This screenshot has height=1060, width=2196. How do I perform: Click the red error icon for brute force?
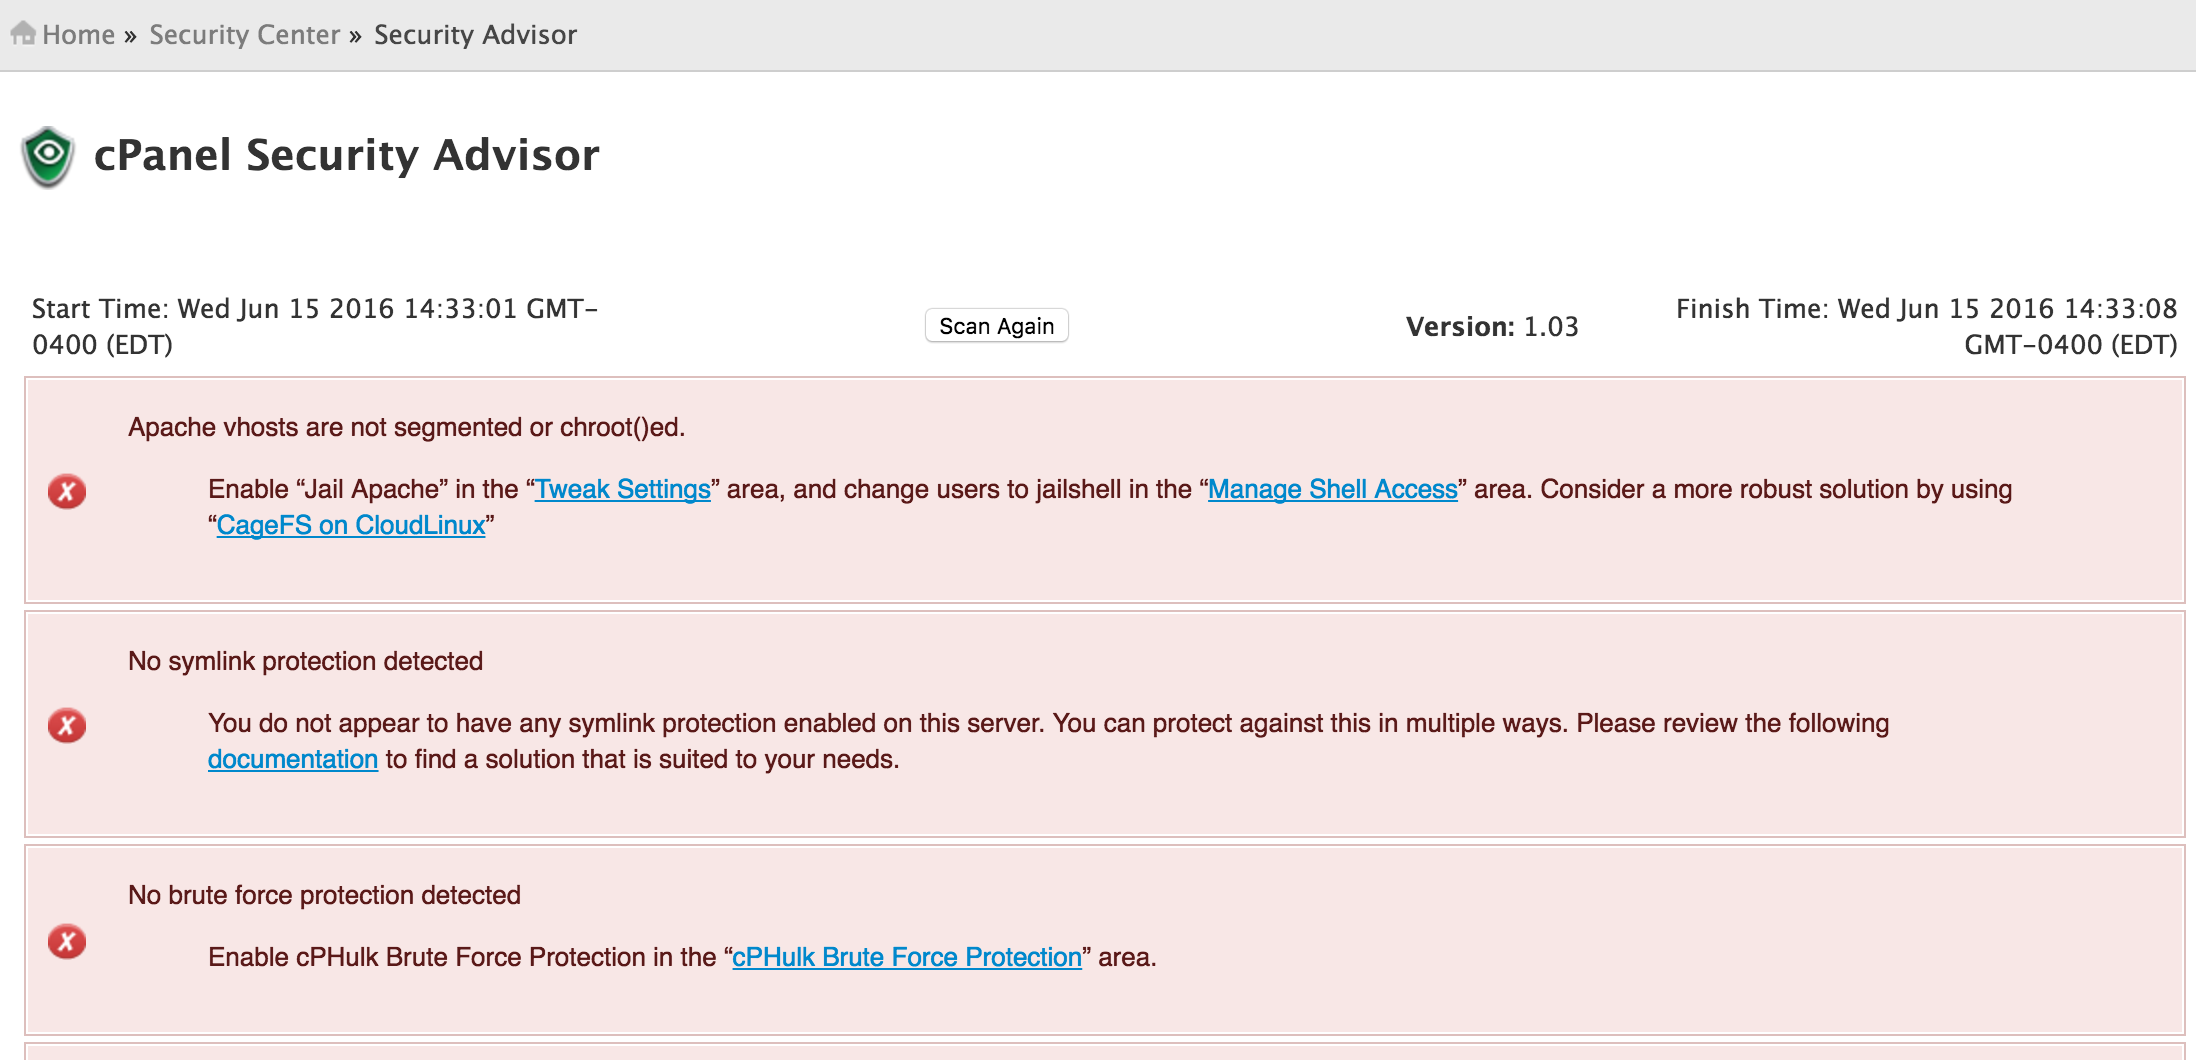(67, 941)
